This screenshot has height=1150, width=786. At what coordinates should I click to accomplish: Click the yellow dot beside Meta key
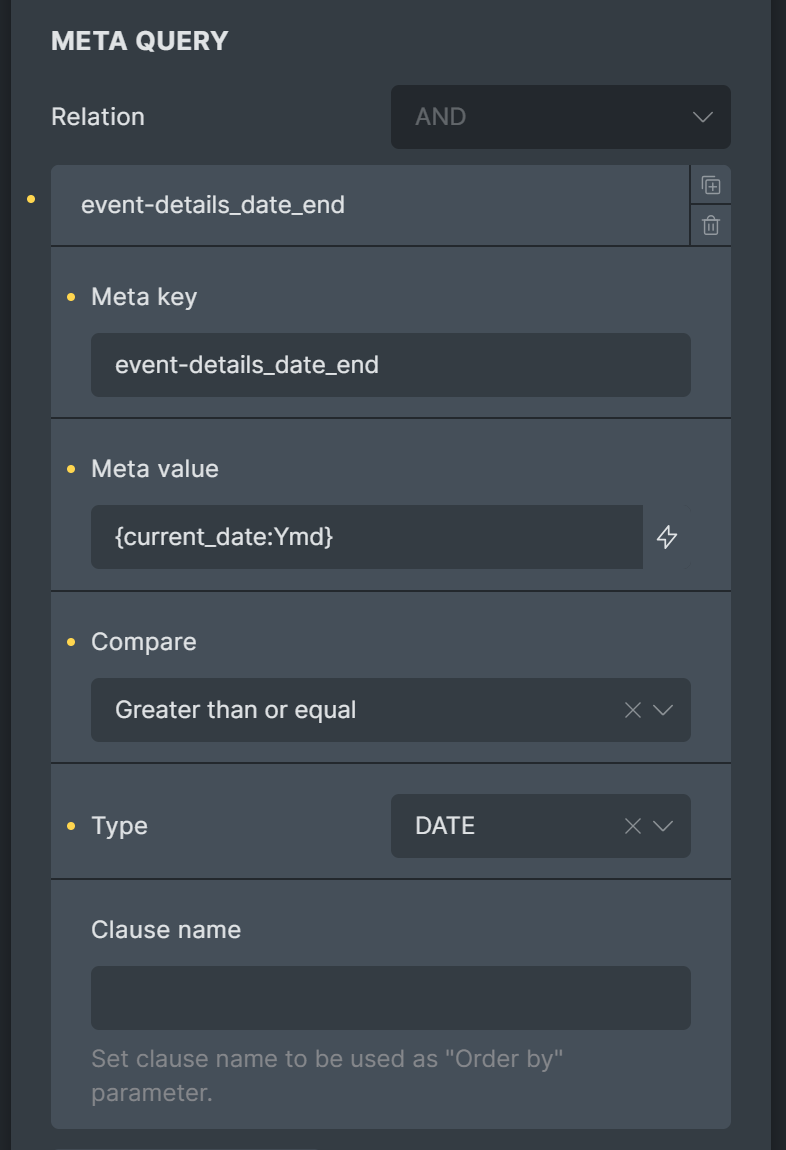click(71, 297)
